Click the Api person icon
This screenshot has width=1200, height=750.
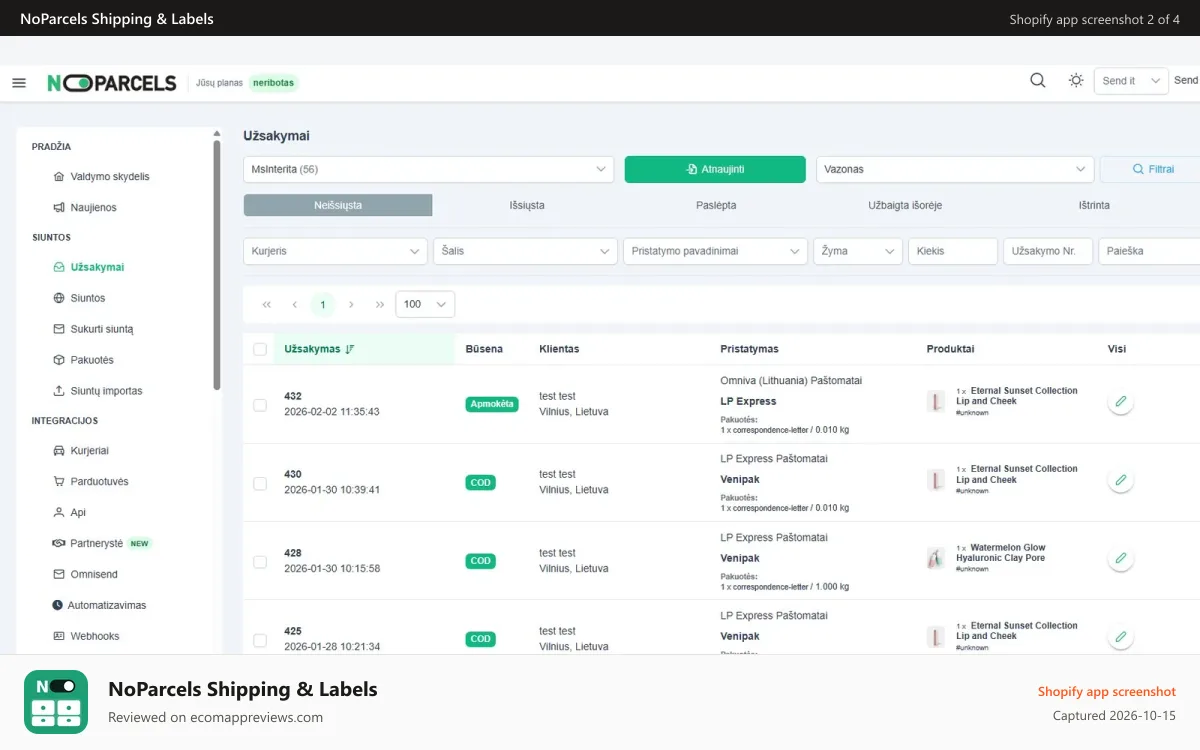[58, 513]
